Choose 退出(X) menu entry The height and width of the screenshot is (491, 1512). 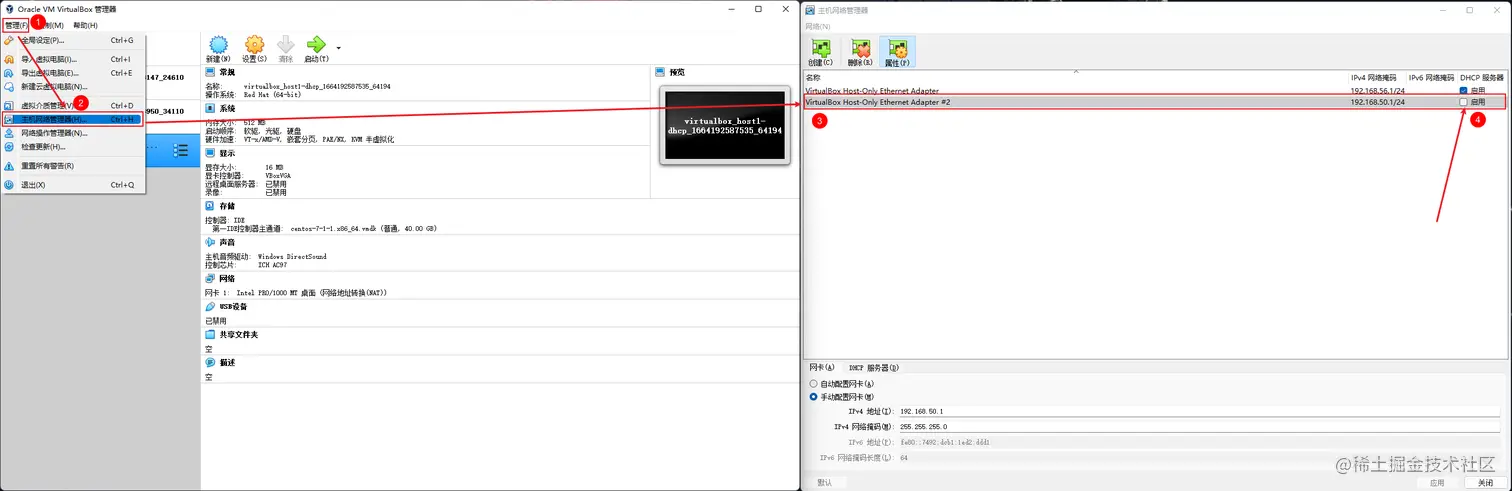coord(74,185)
